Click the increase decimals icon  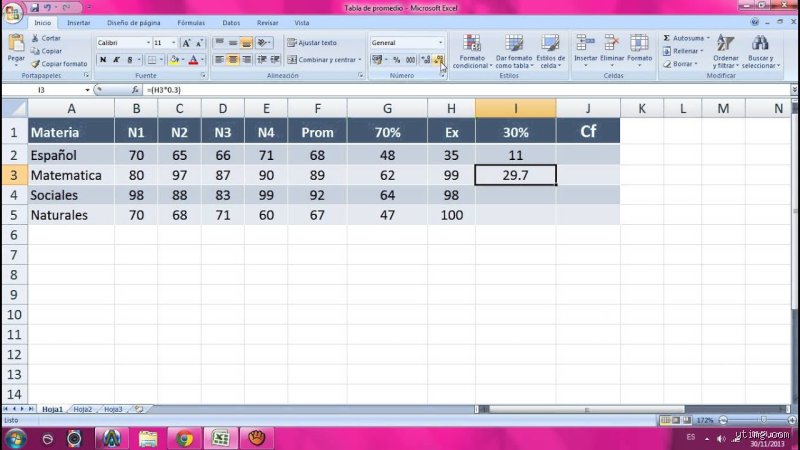pos(426,60)
